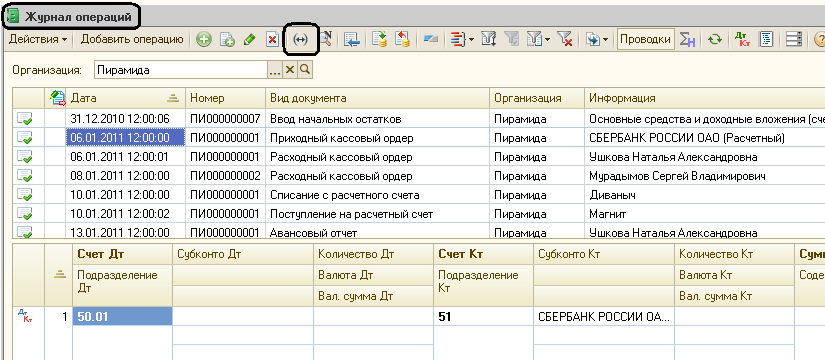Image resolution: width=825 pixels, height=360 pixels.
Task: Click the blue-gray eraser-shaped toolbar icon
Action: (431, 40)
